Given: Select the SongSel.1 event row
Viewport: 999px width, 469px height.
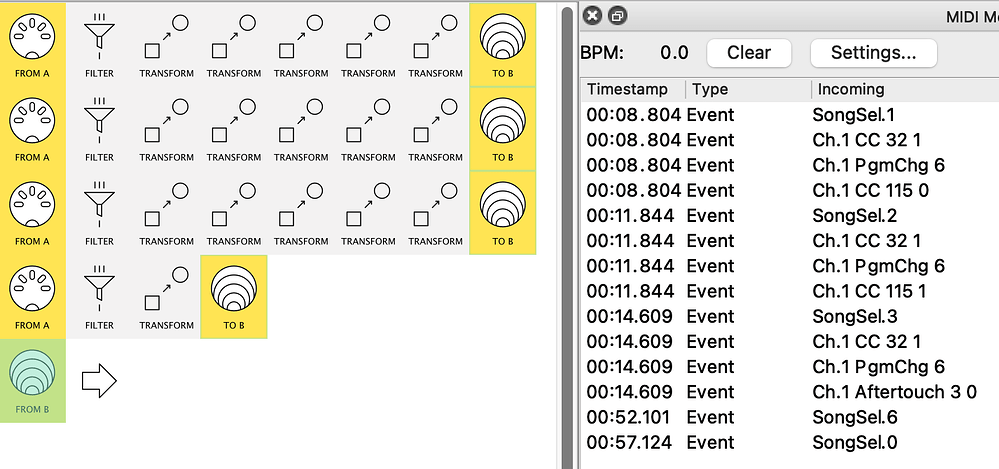Looking at the screenshot, I should (x=780, y=114).
